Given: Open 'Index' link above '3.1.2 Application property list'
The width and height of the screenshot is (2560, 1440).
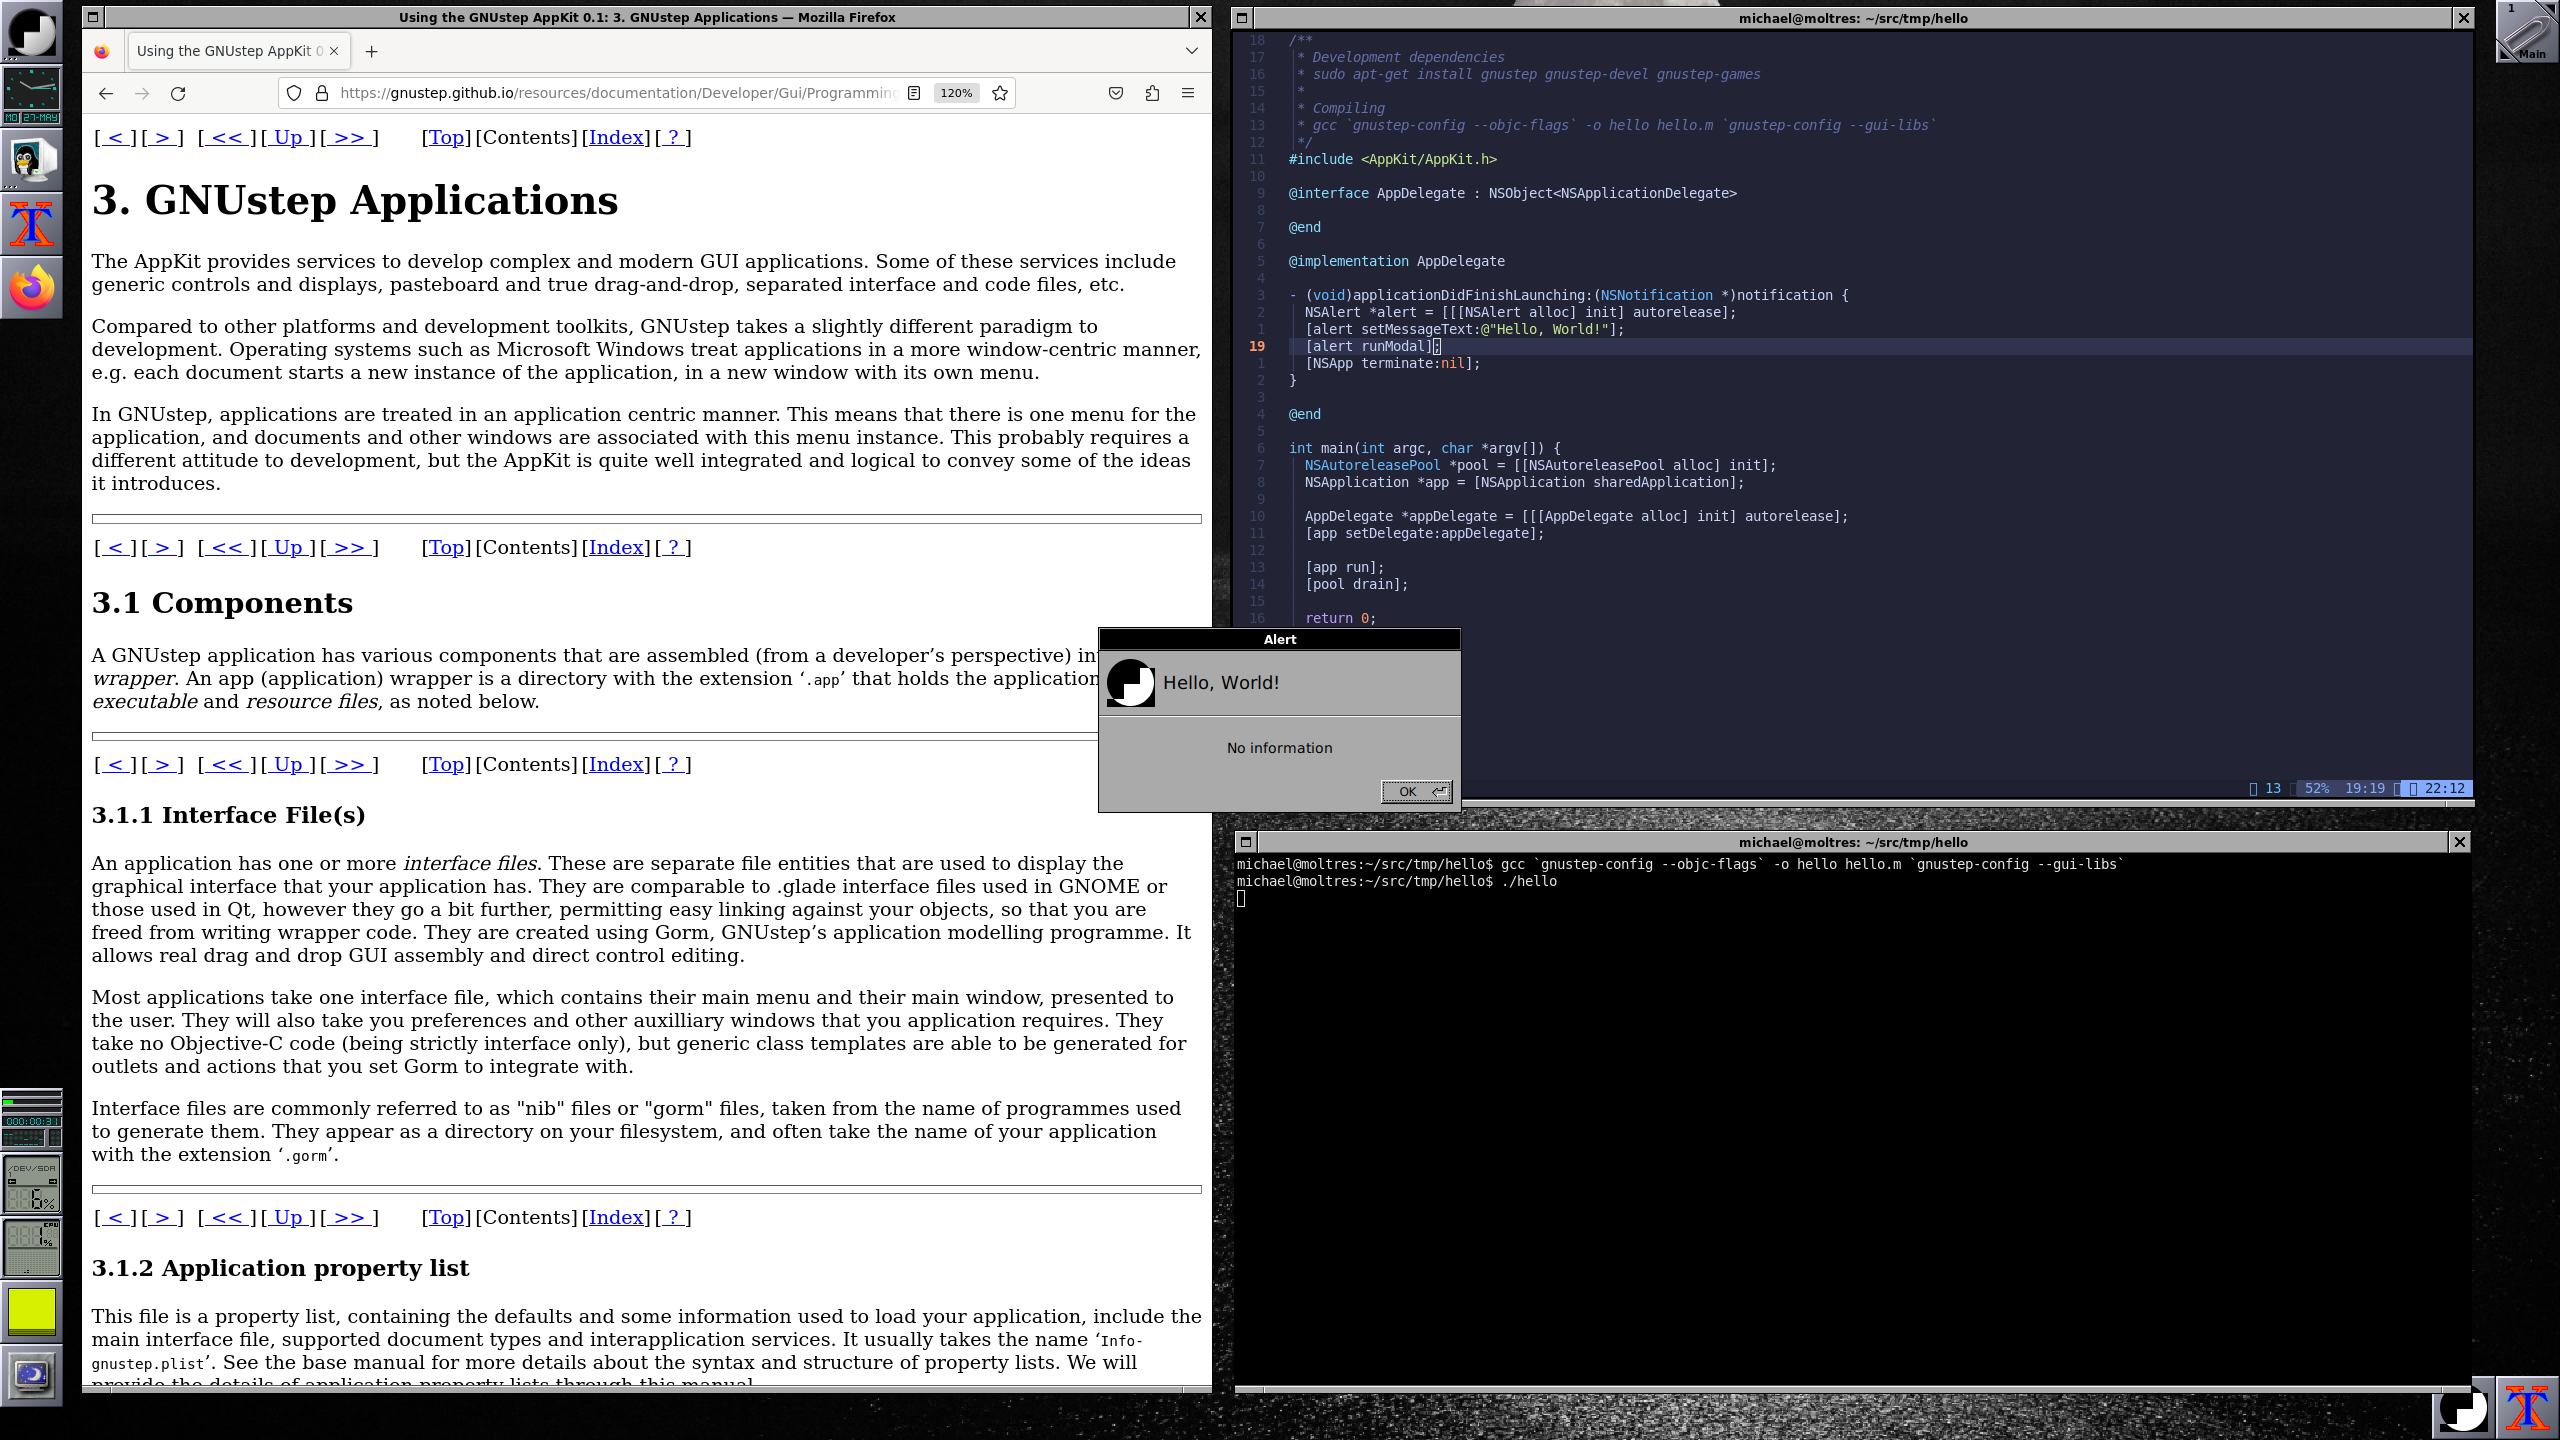Looking at the screenshot, I should click(x=616, y=1218).
